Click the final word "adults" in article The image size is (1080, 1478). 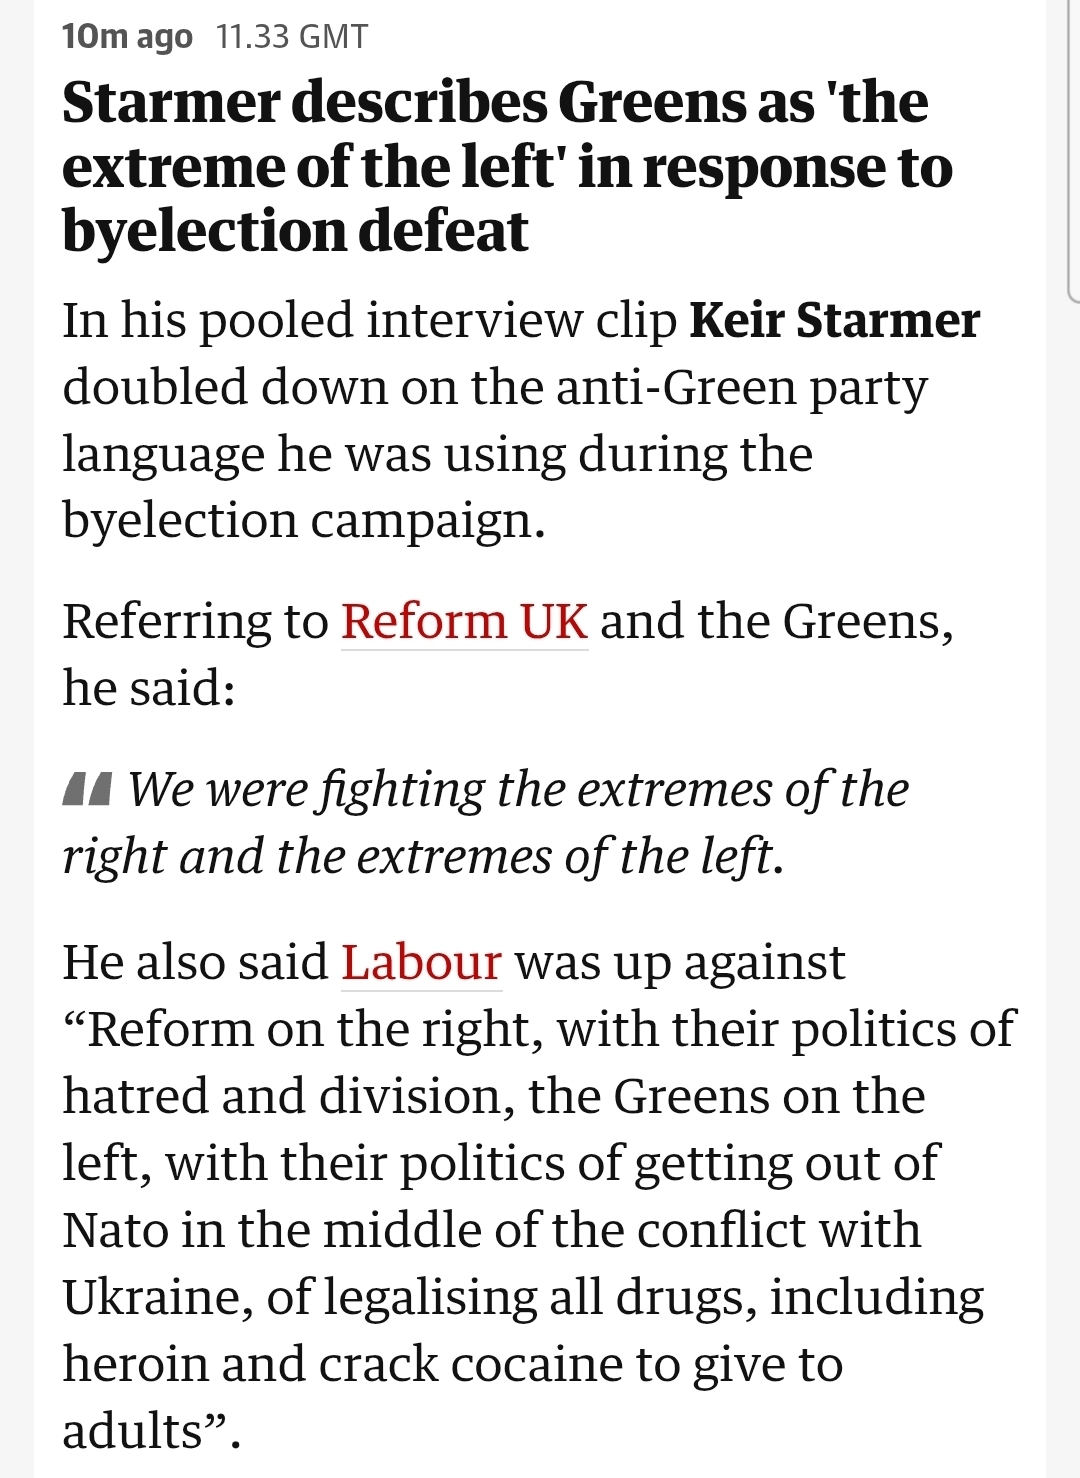pyautogui.click(x=133, y=1431)
